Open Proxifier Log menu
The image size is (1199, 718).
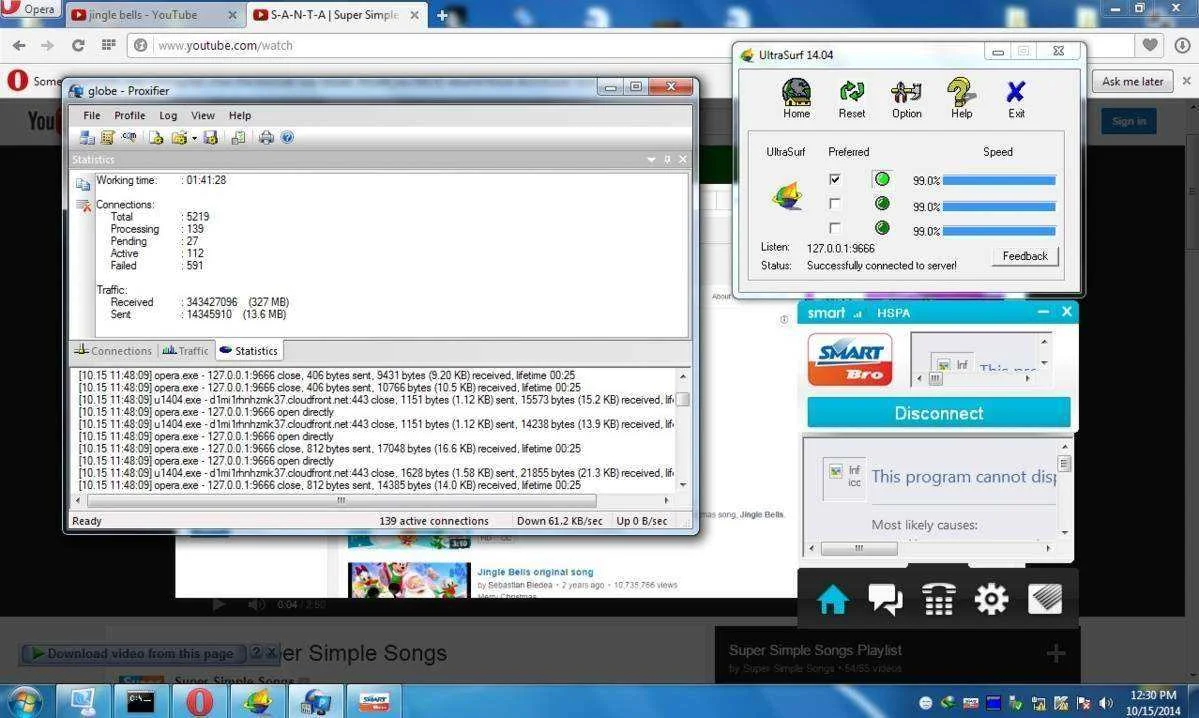pos(168,115)
